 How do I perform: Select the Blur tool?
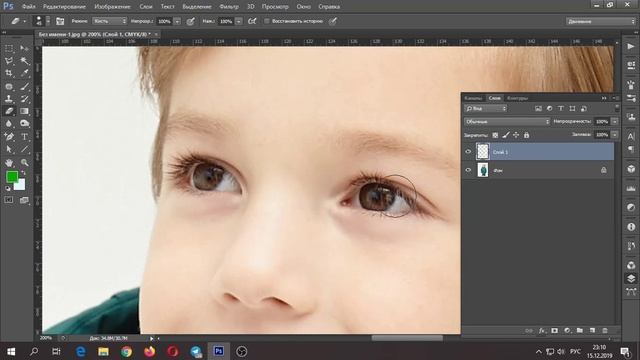[x=9, y=124]
